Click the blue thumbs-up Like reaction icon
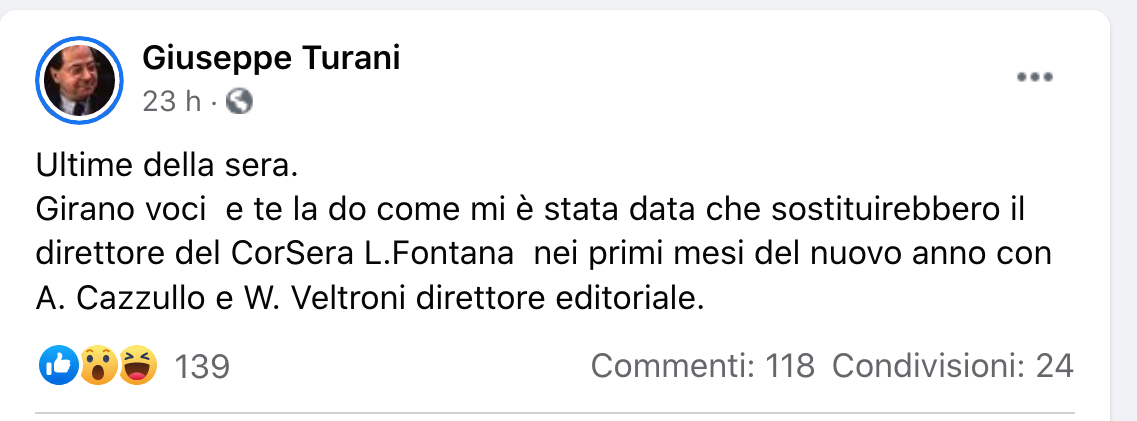Viewport: 1137px width, 421px height. 58,367
